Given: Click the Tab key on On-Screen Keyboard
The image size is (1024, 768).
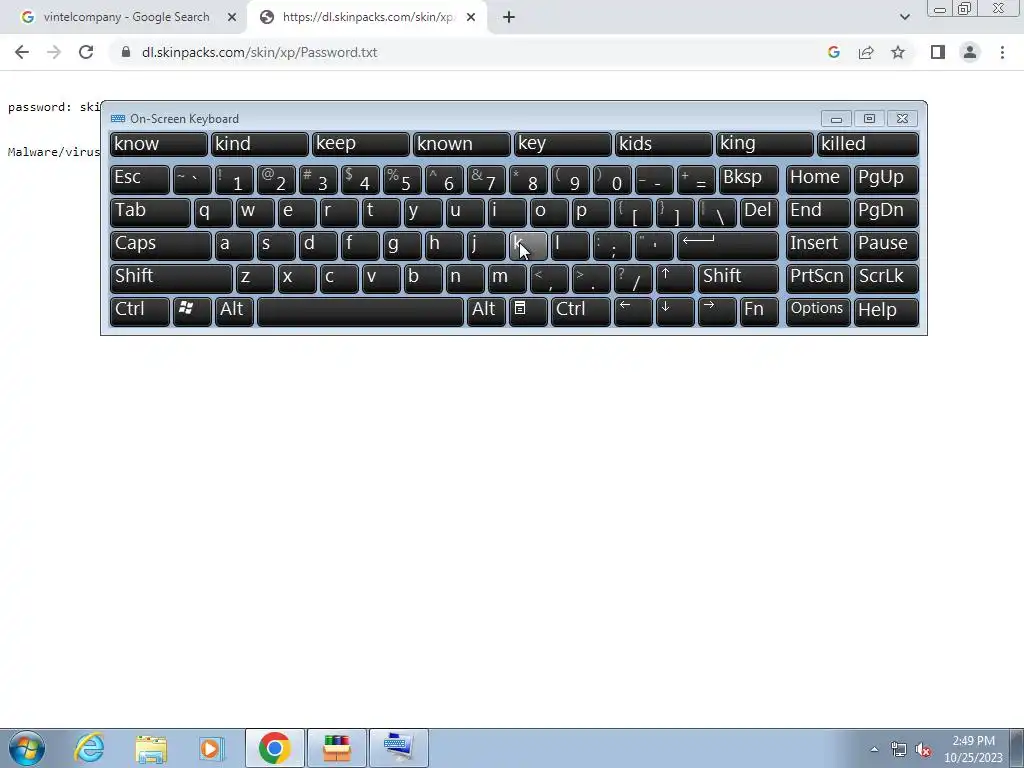Looking at the screenshot, I should pos(150,212).
